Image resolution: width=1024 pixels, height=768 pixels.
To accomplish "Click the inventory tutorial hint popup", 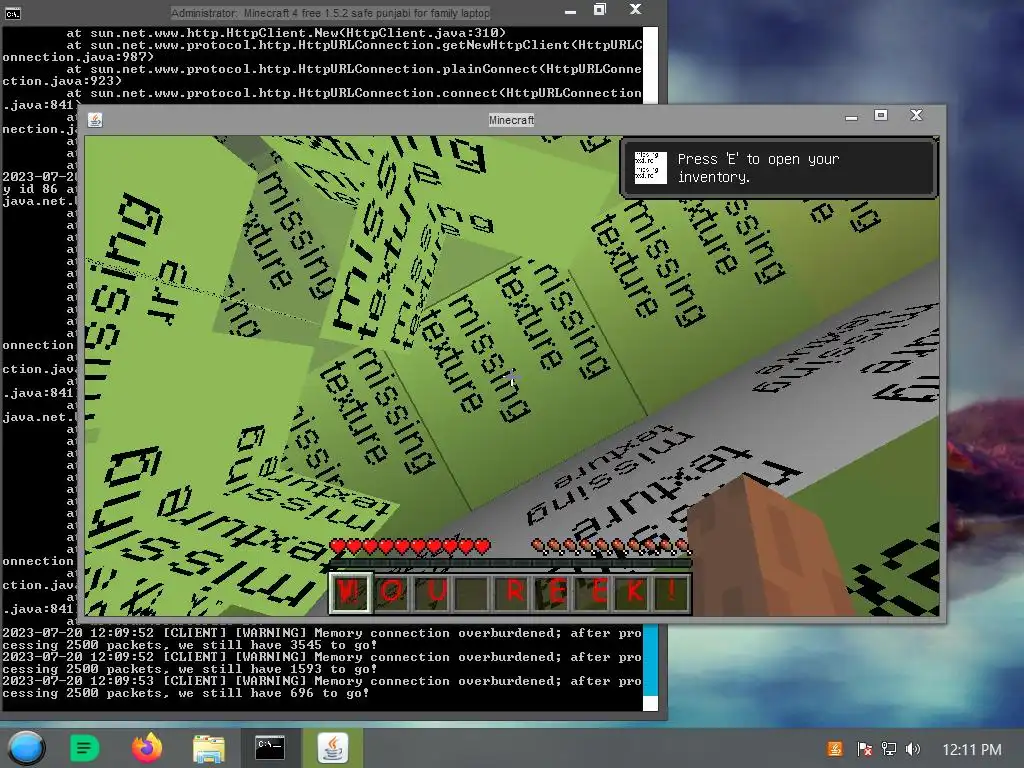I will (x=778, y=168).
